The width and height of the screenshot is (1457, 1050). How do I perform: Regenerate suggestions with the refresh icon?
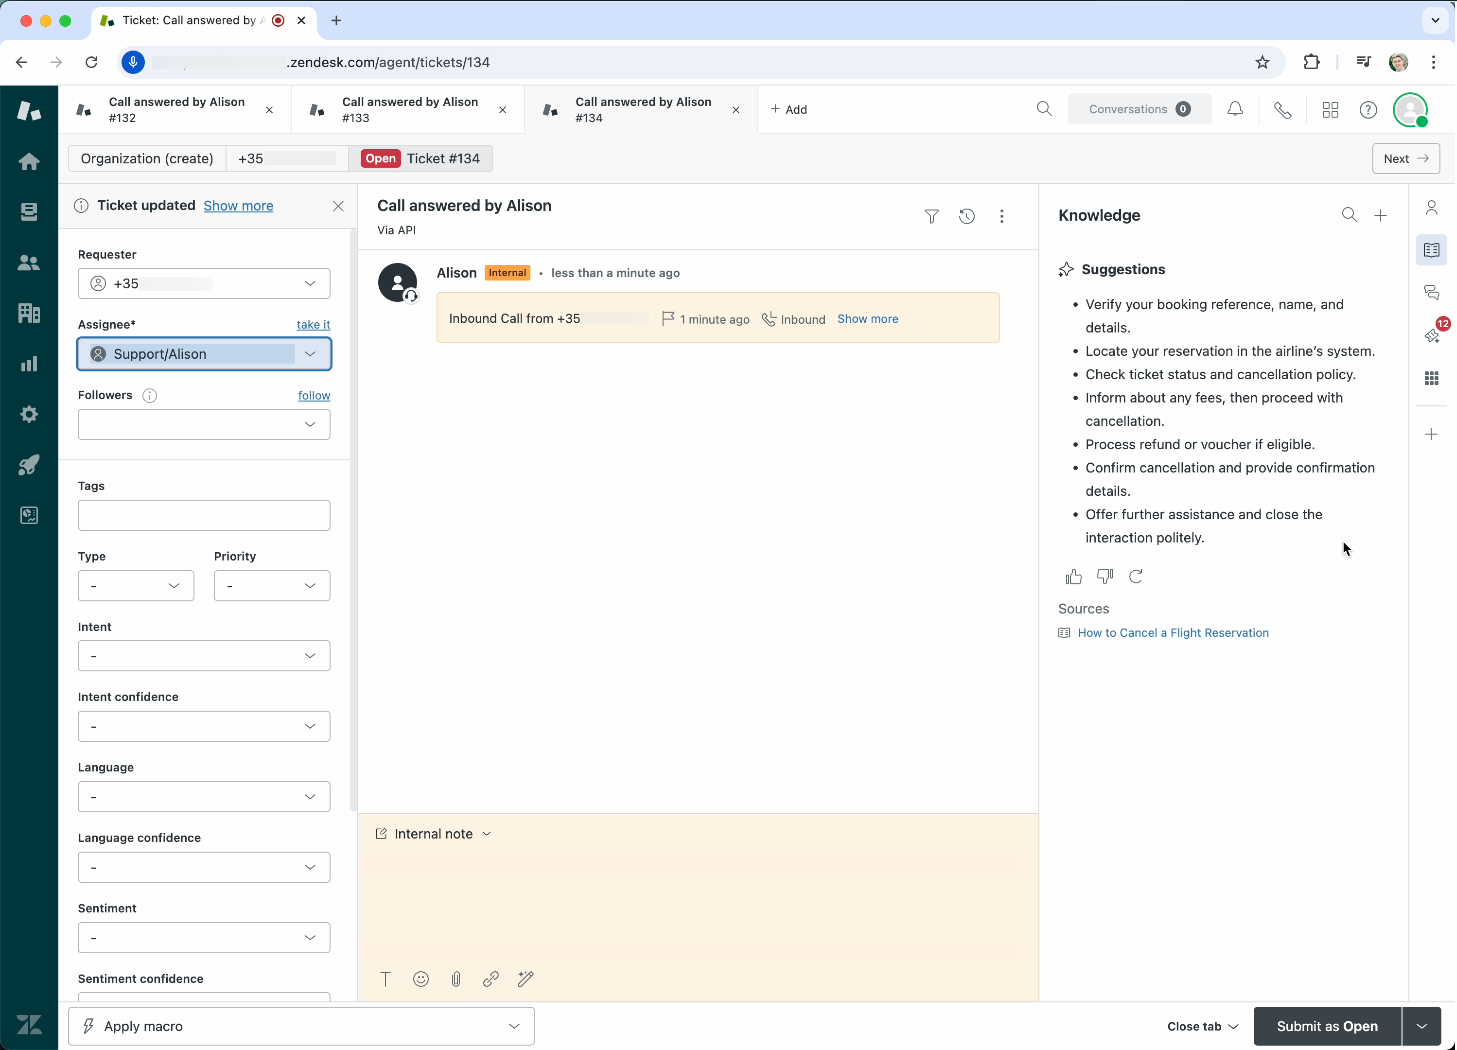[1136, 577]
